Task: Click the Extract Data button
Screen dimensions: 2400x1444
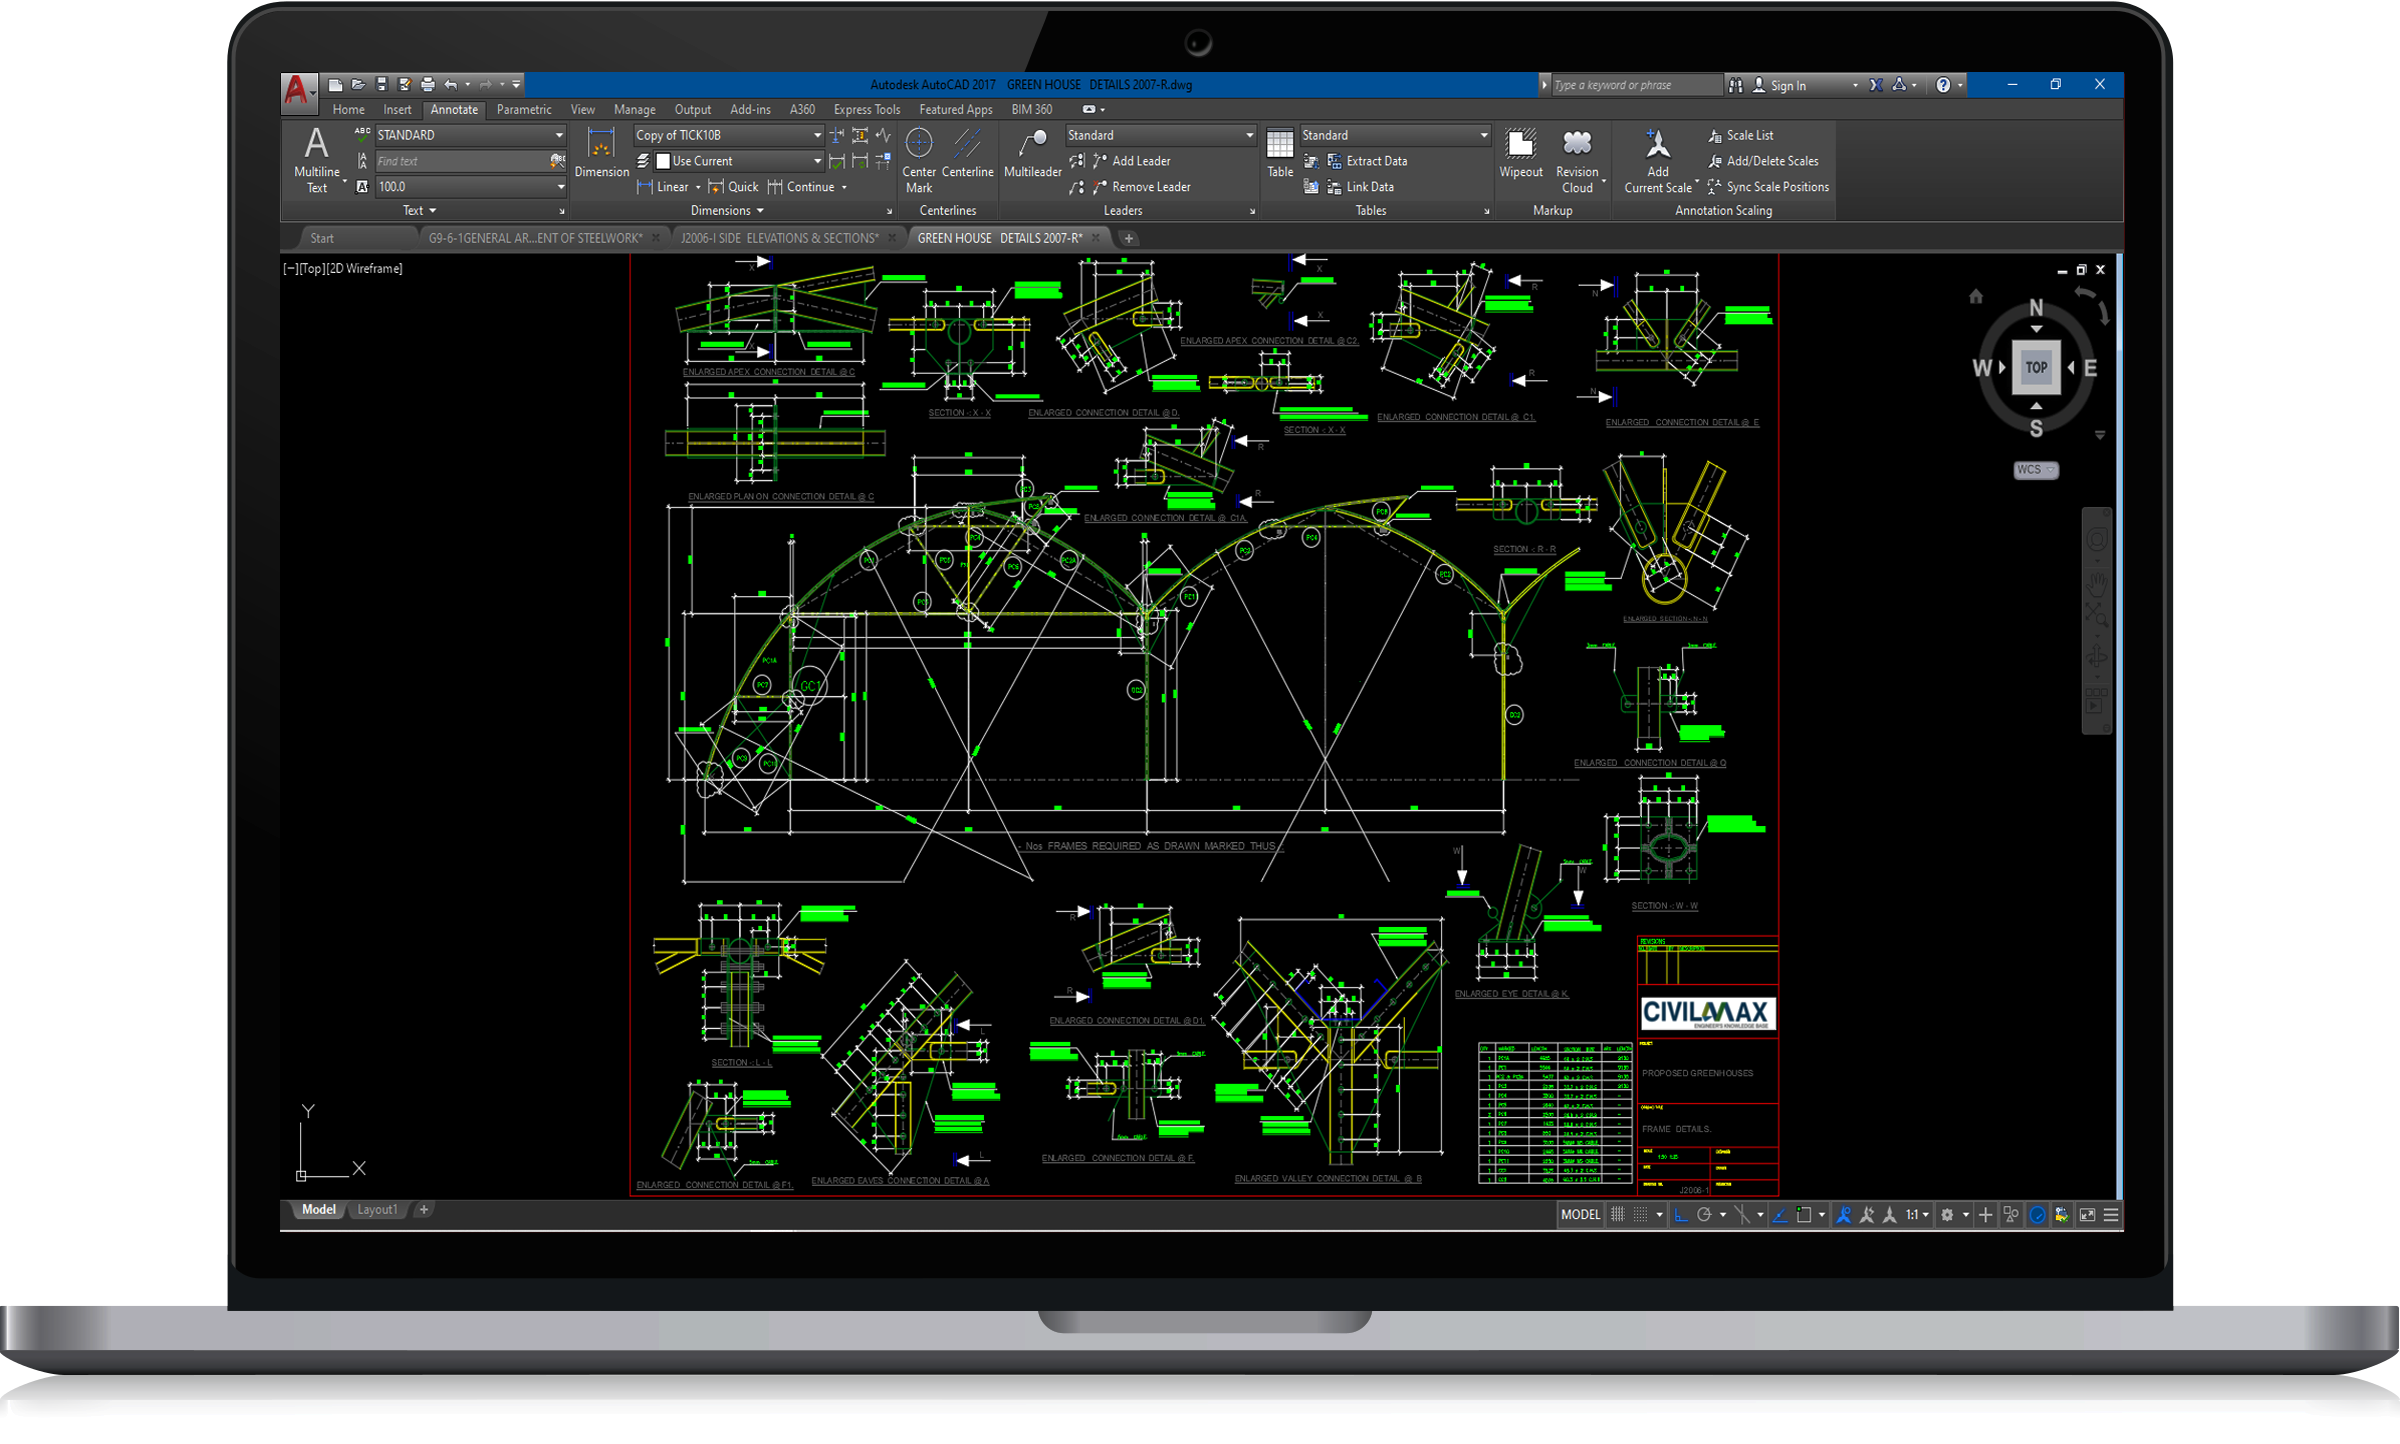Action: 1375,161
